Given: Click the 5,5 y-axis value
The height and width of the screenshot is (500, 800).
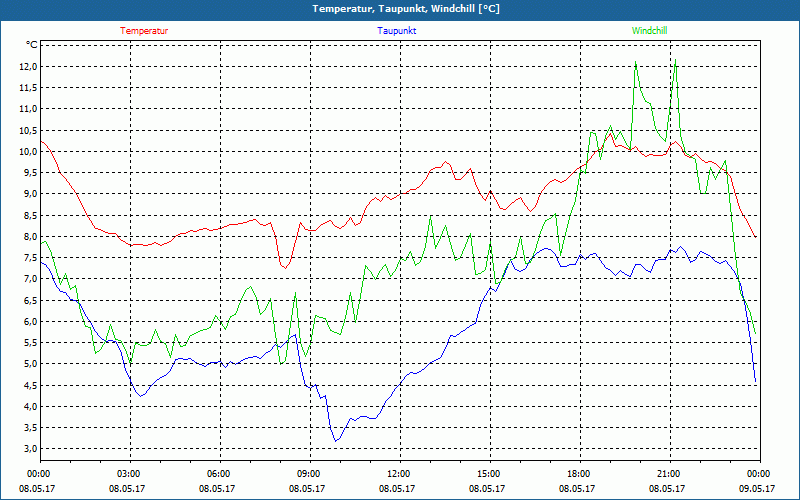Looking at the screenshot, I should [31, 343].
